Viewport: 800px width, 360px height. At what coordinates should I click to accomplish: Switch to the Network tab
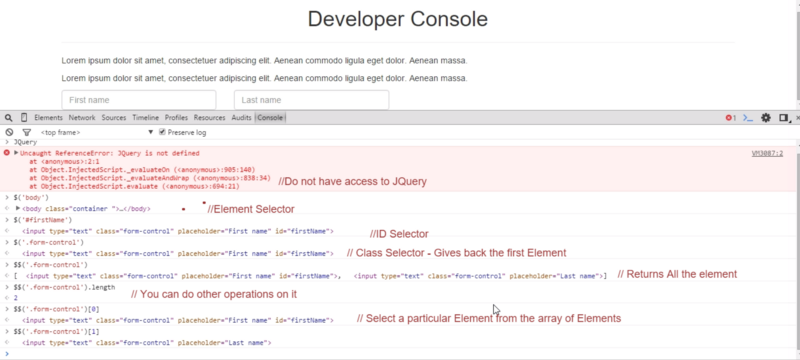[x=82, y=118]
